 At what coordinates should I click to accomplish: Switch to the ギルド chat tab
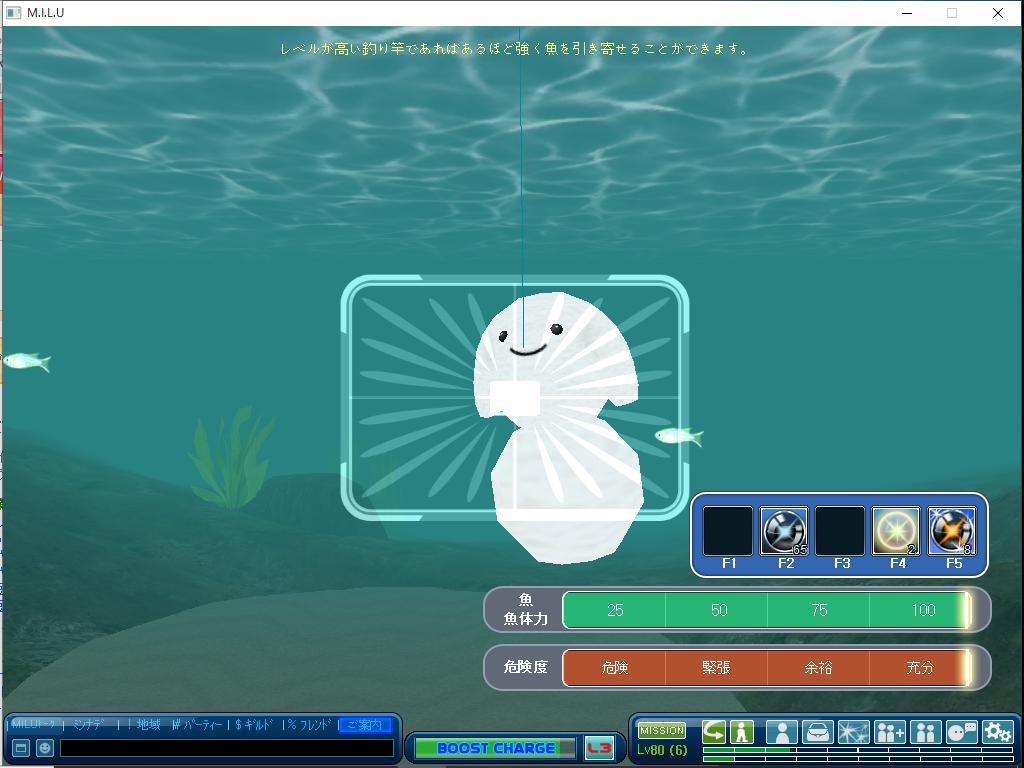pos(253,724)
